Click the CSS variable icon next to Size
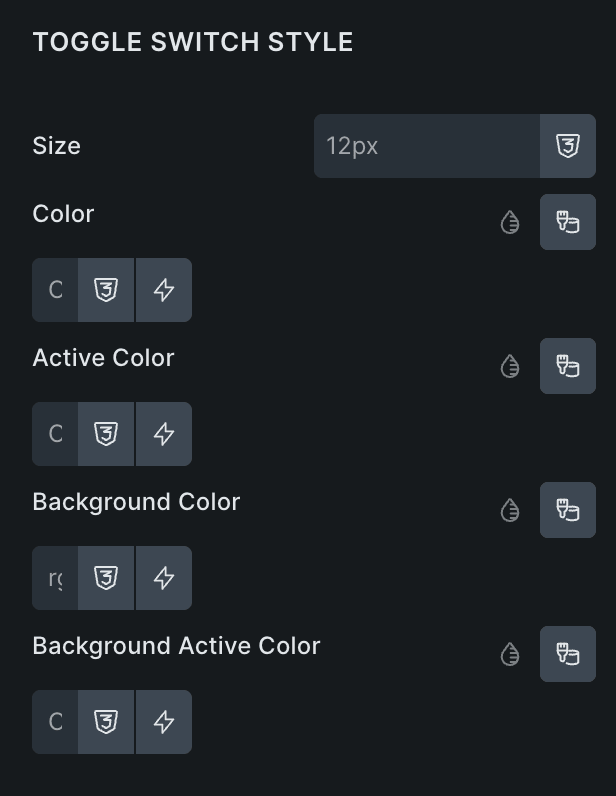This screenshot has width=616, height=796. [x=568, y=146]
